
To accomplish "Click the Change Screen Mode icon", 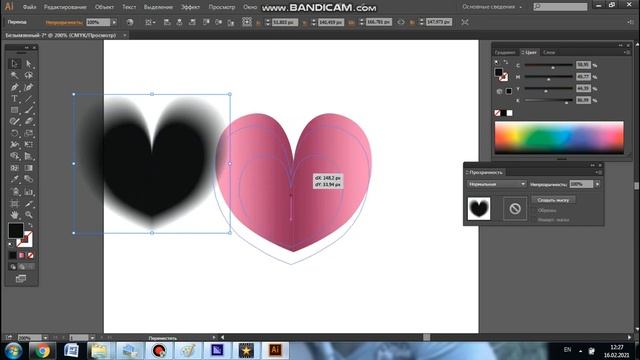I will coord(21,278).
